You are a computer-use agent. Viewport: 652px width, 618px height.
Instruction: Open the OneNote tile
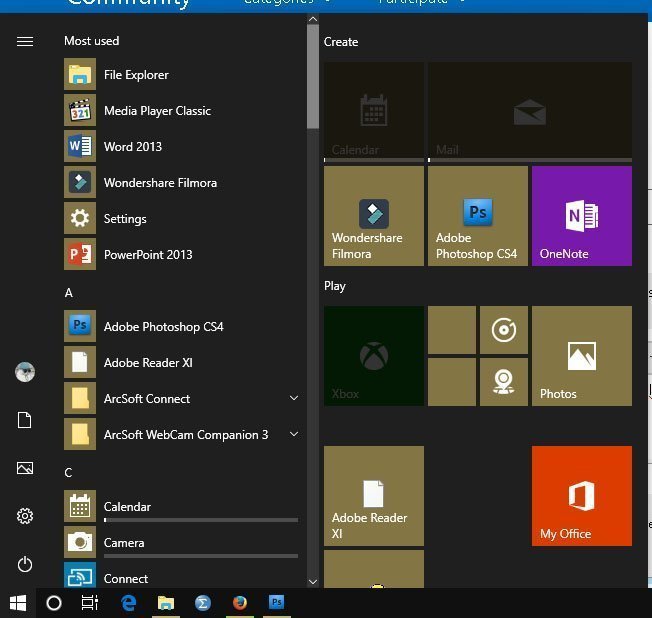[582, 216]
